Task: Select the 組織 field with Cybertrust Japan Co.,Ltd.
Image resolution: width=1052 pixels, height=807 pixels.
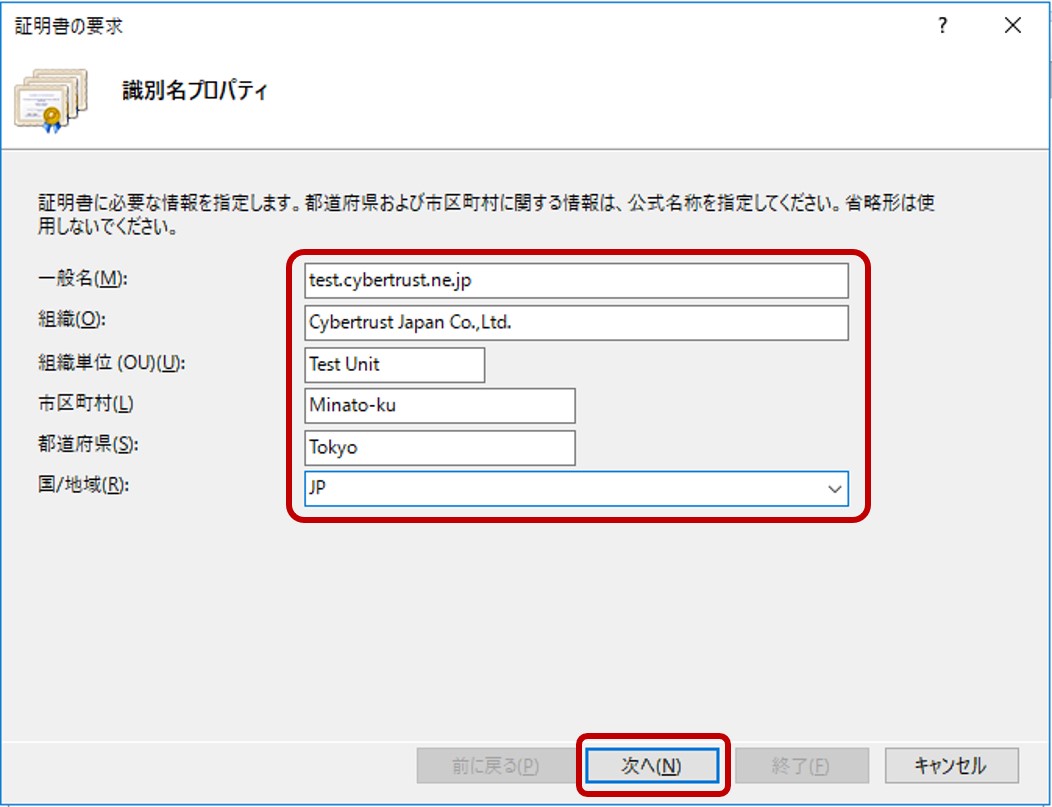Action: [577, 323]
